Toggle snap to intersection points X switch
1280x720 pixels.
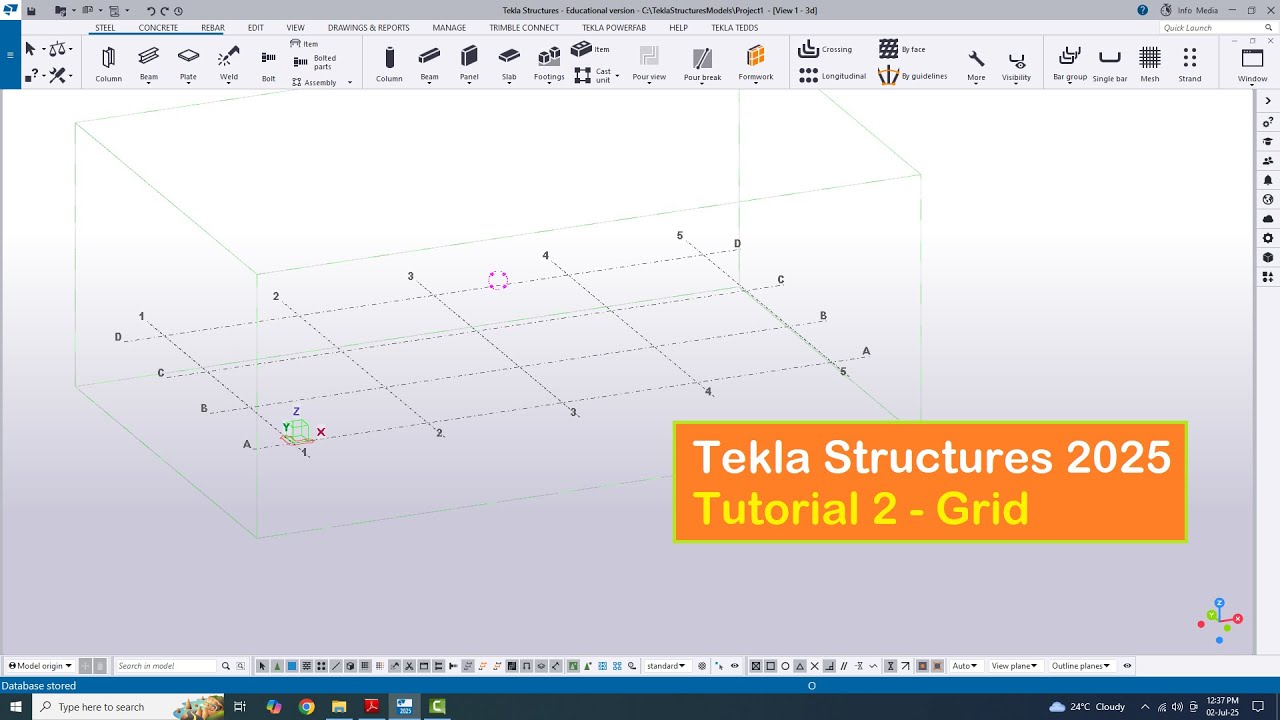(x=814, y=666)
